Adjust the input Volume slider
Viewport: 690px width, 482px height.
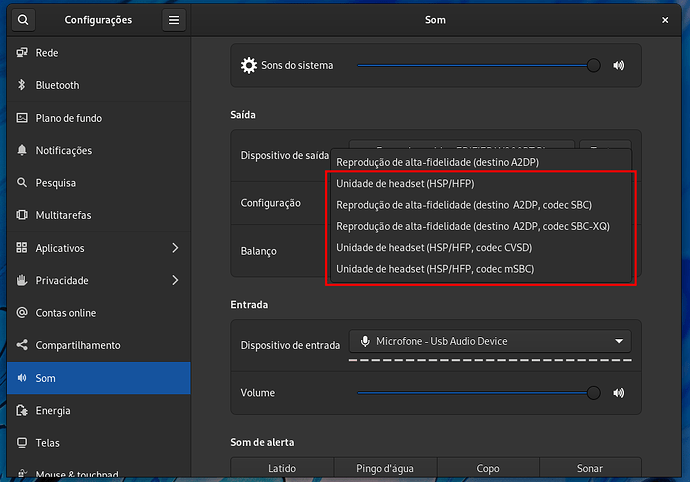tap(479, 393)
